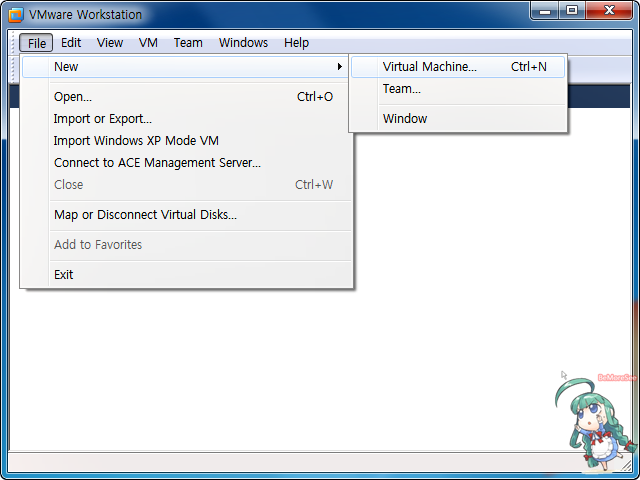Open the Team menu in menu bar
The image size is (640, 480).
coord(188,43)
